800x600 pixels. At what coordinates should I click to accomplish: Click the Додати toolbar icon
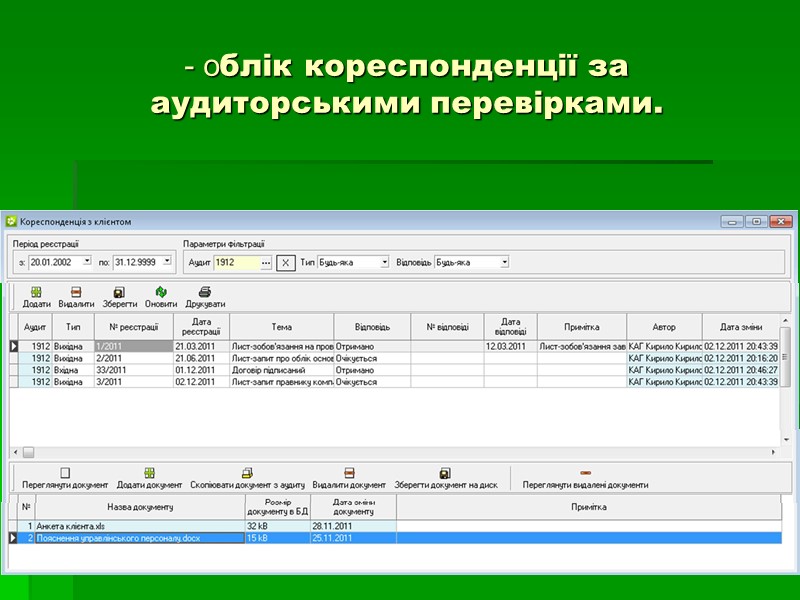pos(36,292)
